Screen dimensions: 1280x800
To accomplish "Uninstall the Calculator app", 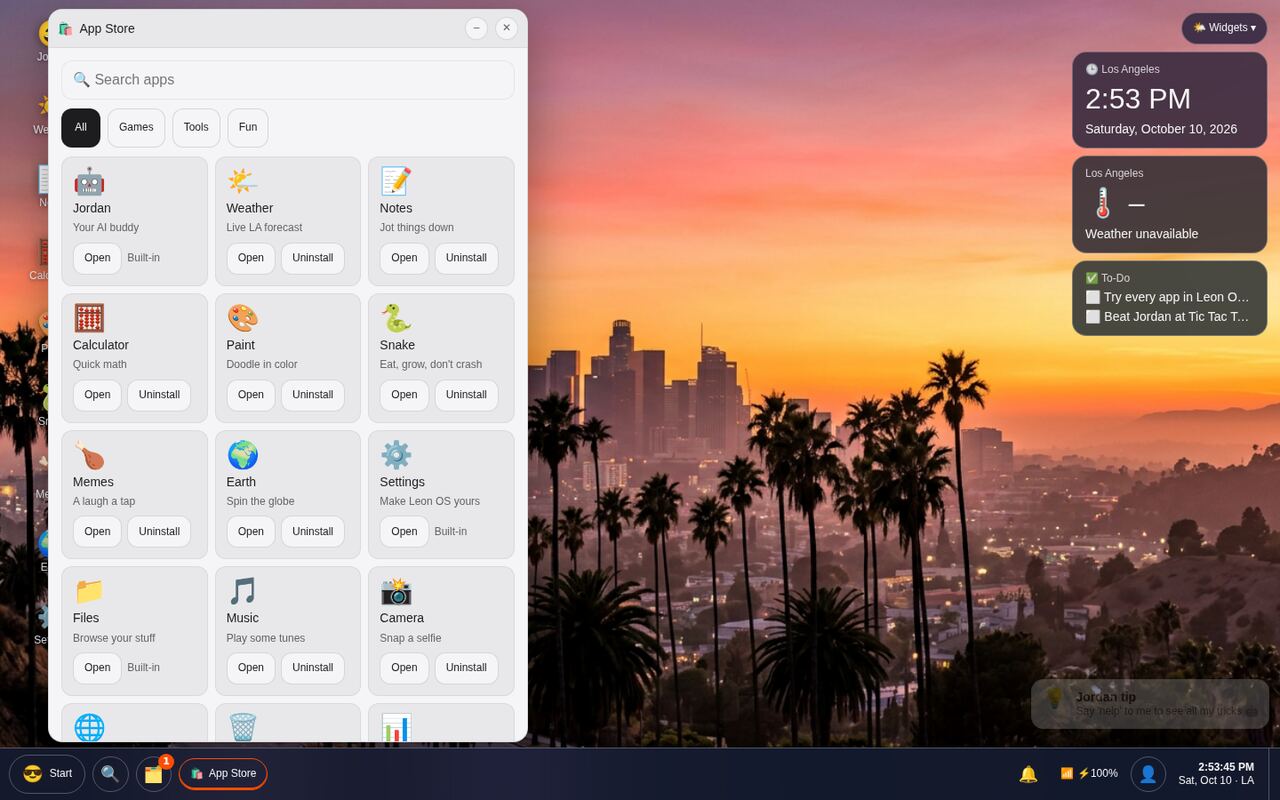I will coord(159,395).
